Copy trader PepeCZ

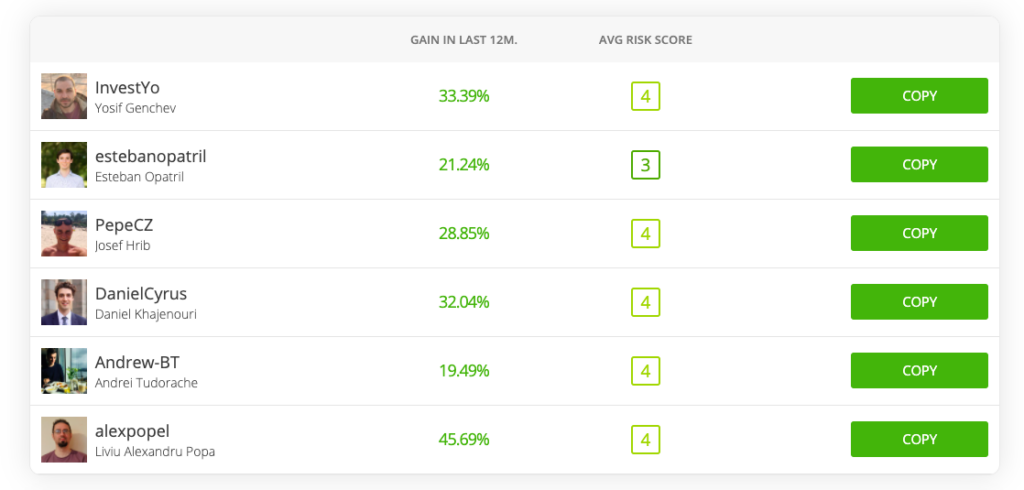(919, 233)
